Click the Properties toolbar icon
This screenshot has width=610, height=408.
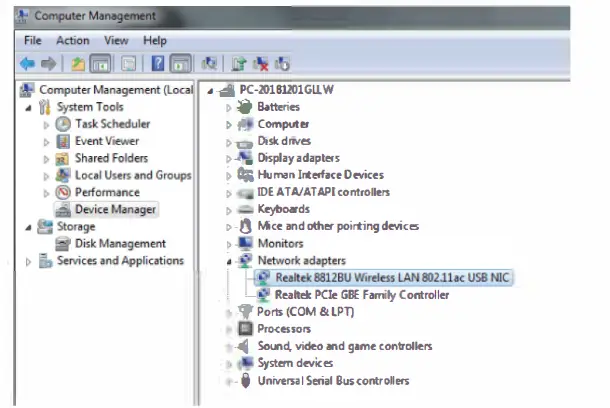coord(128,63)
